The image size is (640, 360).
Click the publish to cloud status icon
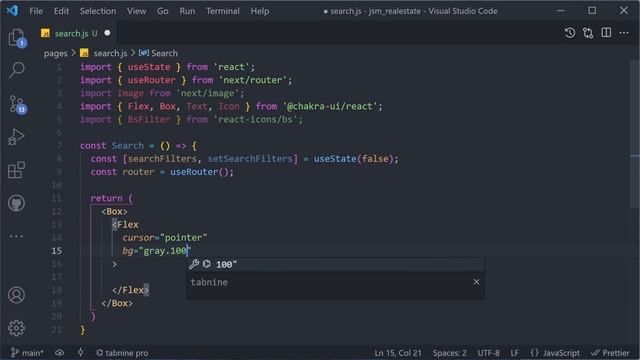[60, 353]
